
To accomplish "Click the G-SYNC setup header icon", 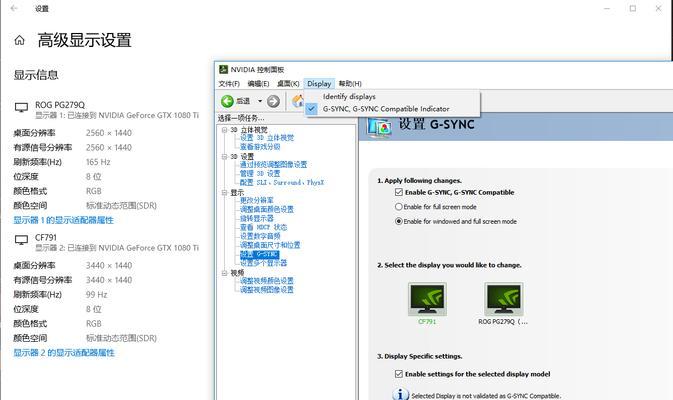I will (x=379, y=127).
